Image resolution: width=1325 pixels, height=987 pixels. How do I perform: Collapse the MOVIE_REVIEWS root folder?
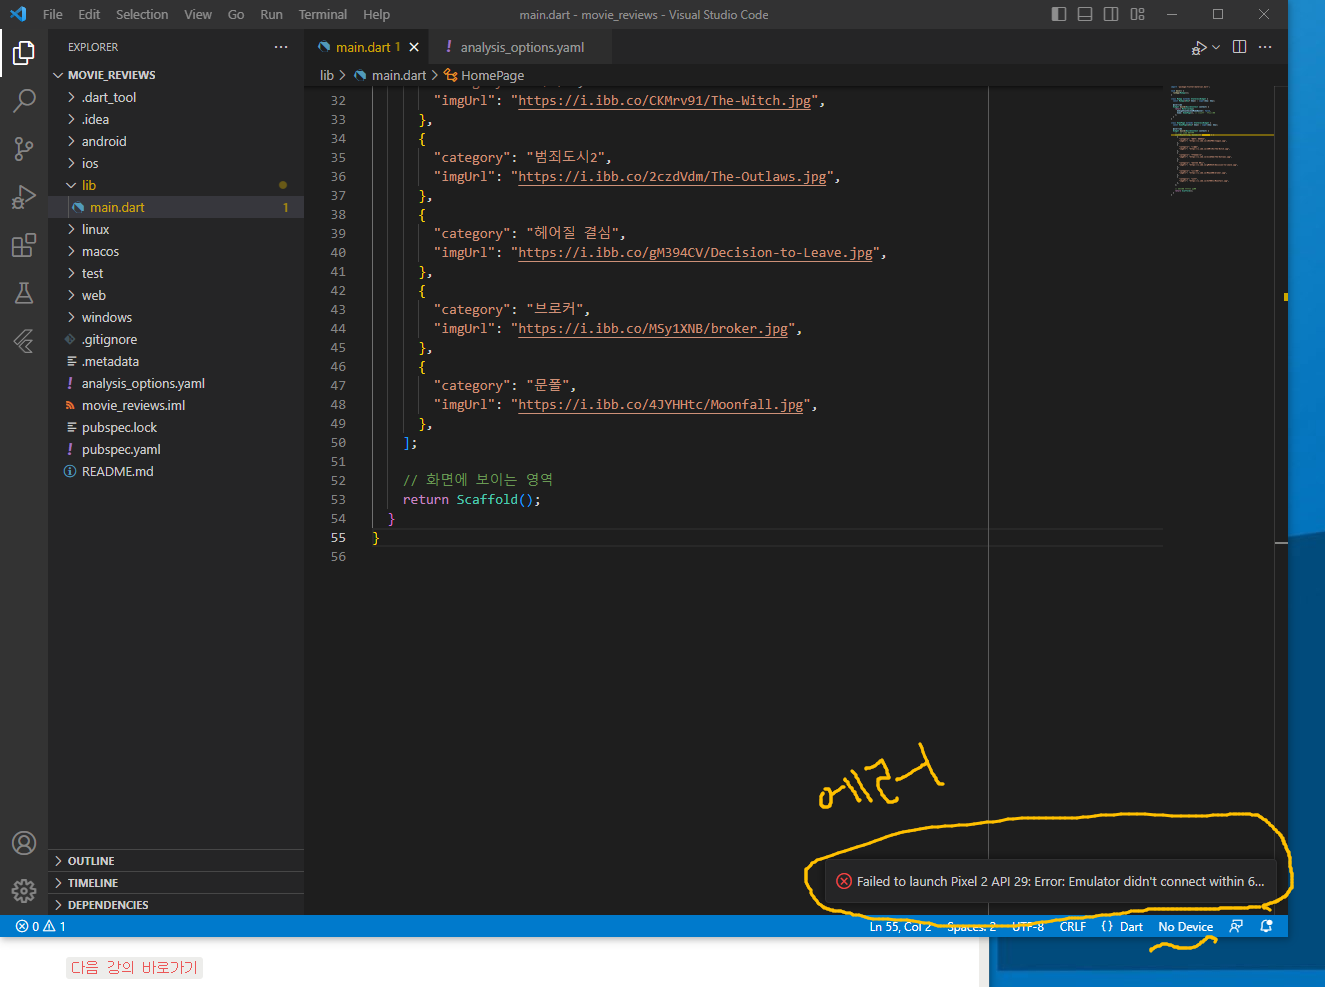(x=176, y=75)
